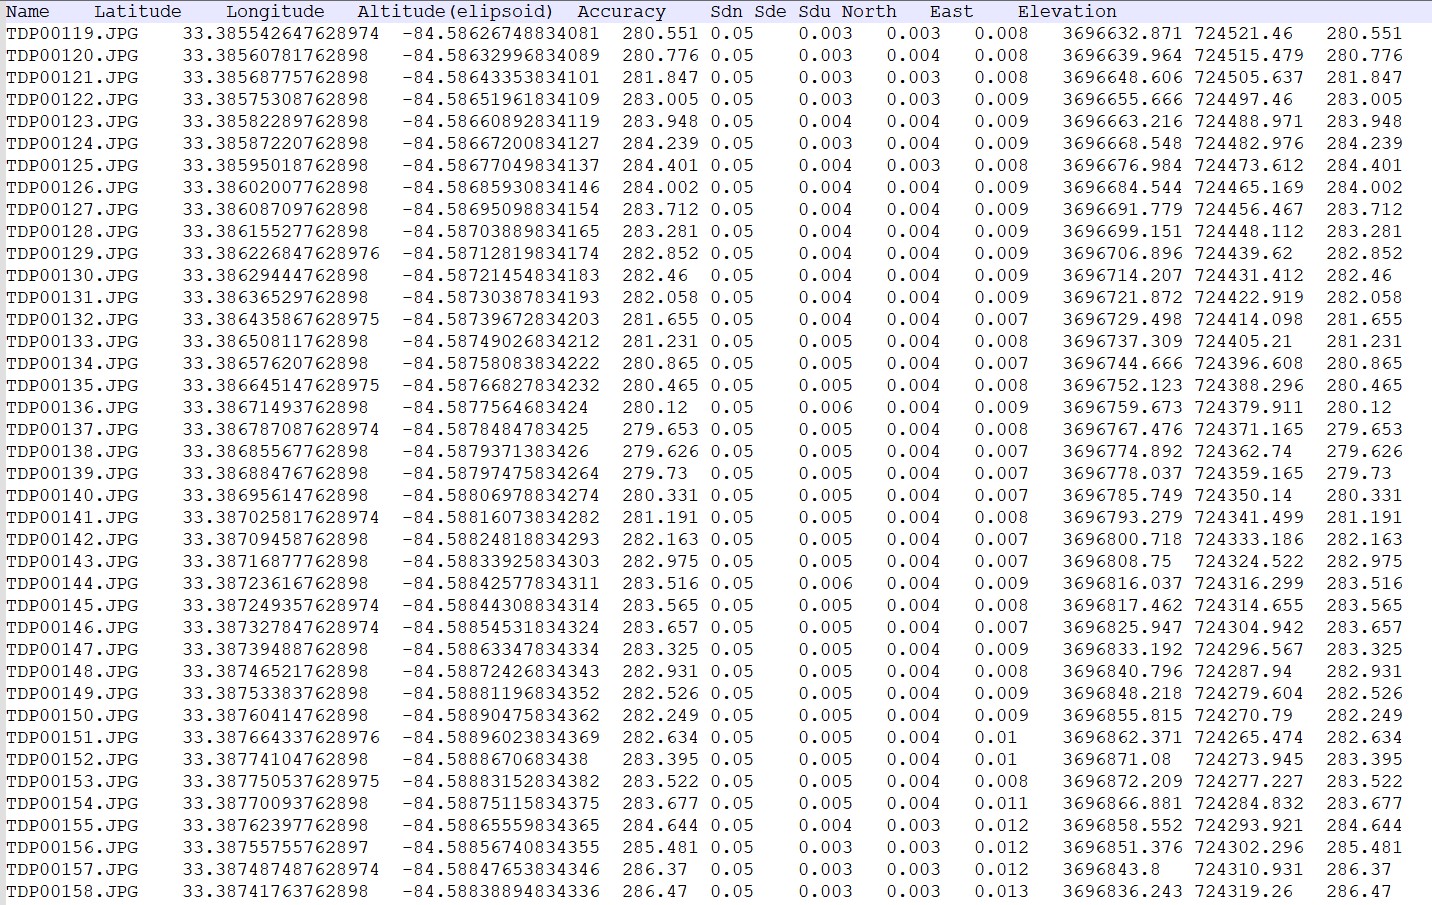The width and height of the screenshot is (1432, 905).
Task: Click north value 3696632.871
Action: pyautogui.click(x=1122, y=33)
